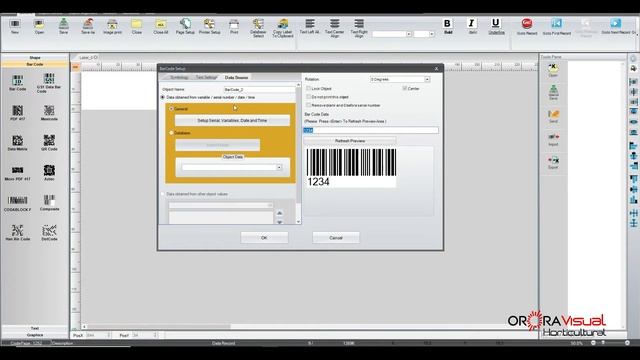
Task: Select the DotCode barcode tool
Action: point(49,233)
